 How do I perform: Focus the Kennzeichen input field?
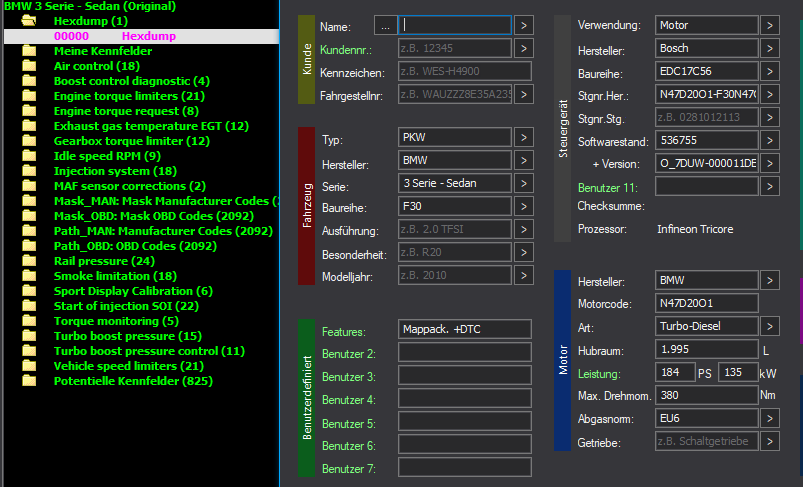click(464, 71)
